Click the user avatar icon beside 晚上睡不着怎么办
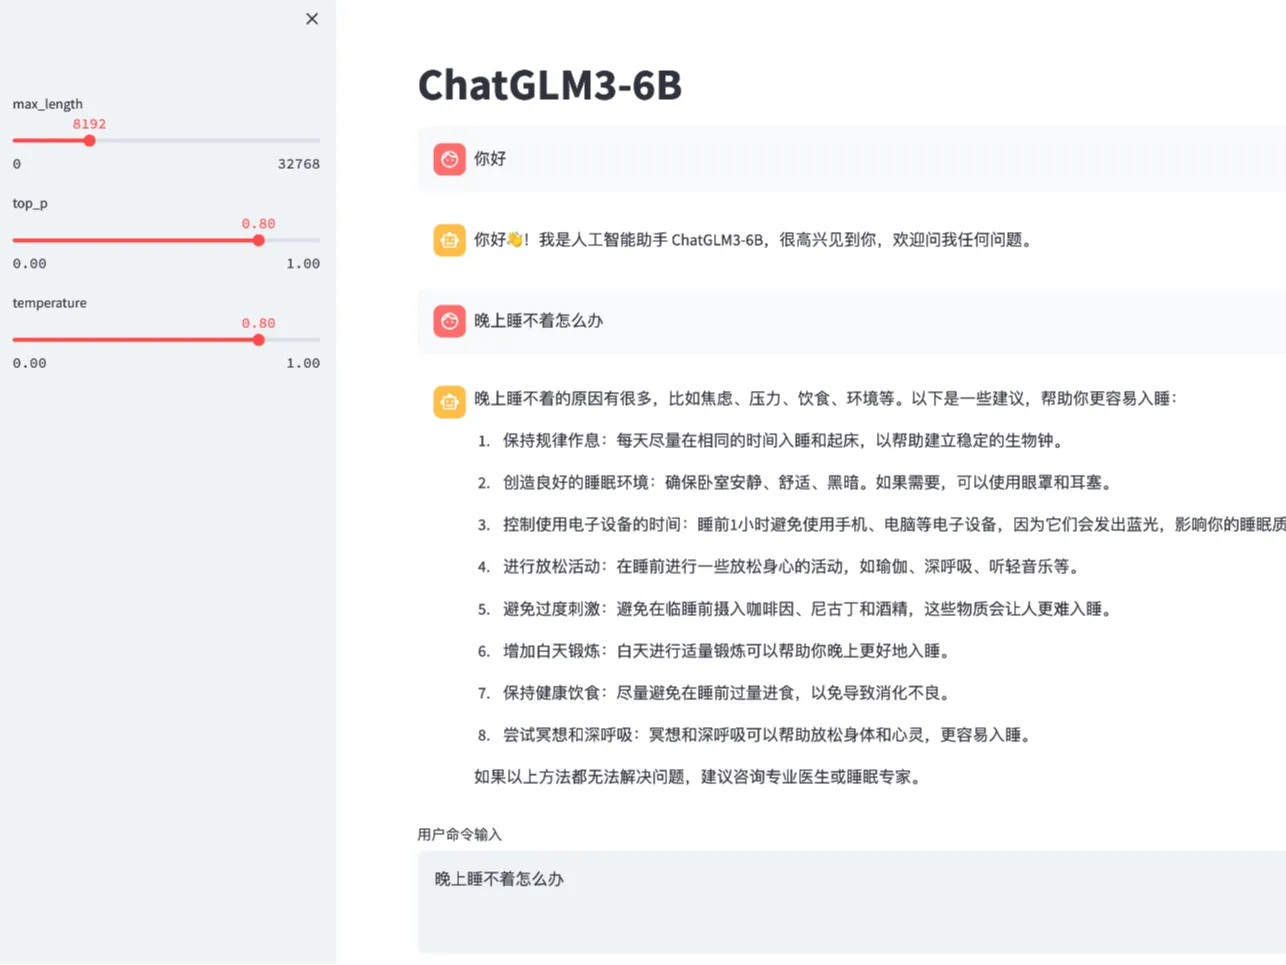Viewport: 1286px width, 965px height. 449,321
